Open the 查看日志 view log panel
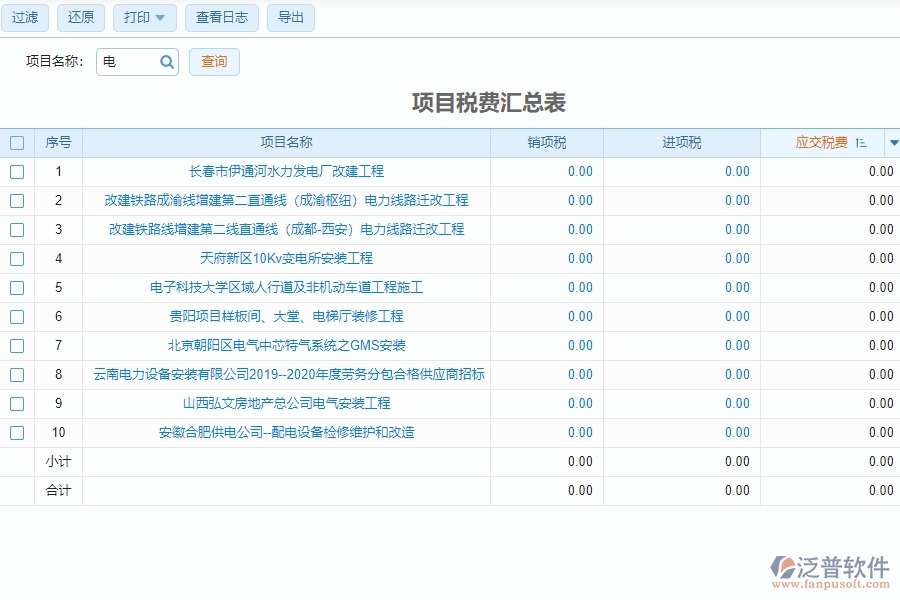Screen dimensions: 900x600 tap(221, 17)
